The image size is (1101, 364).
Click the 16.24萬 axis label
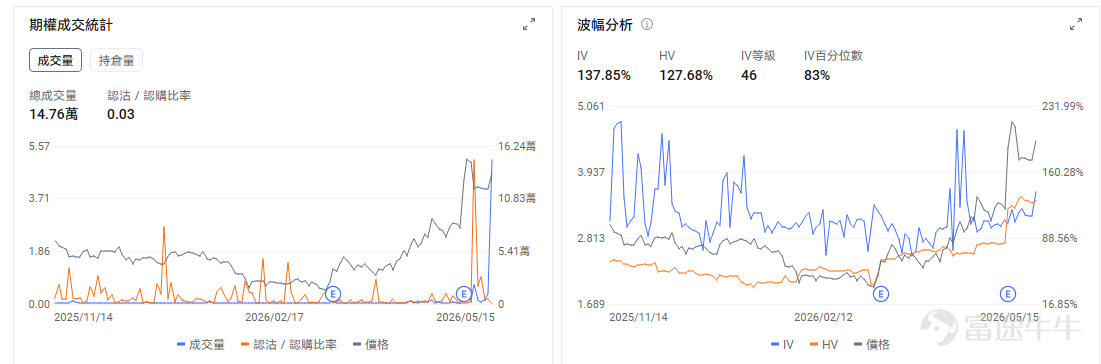click(516, 146)
